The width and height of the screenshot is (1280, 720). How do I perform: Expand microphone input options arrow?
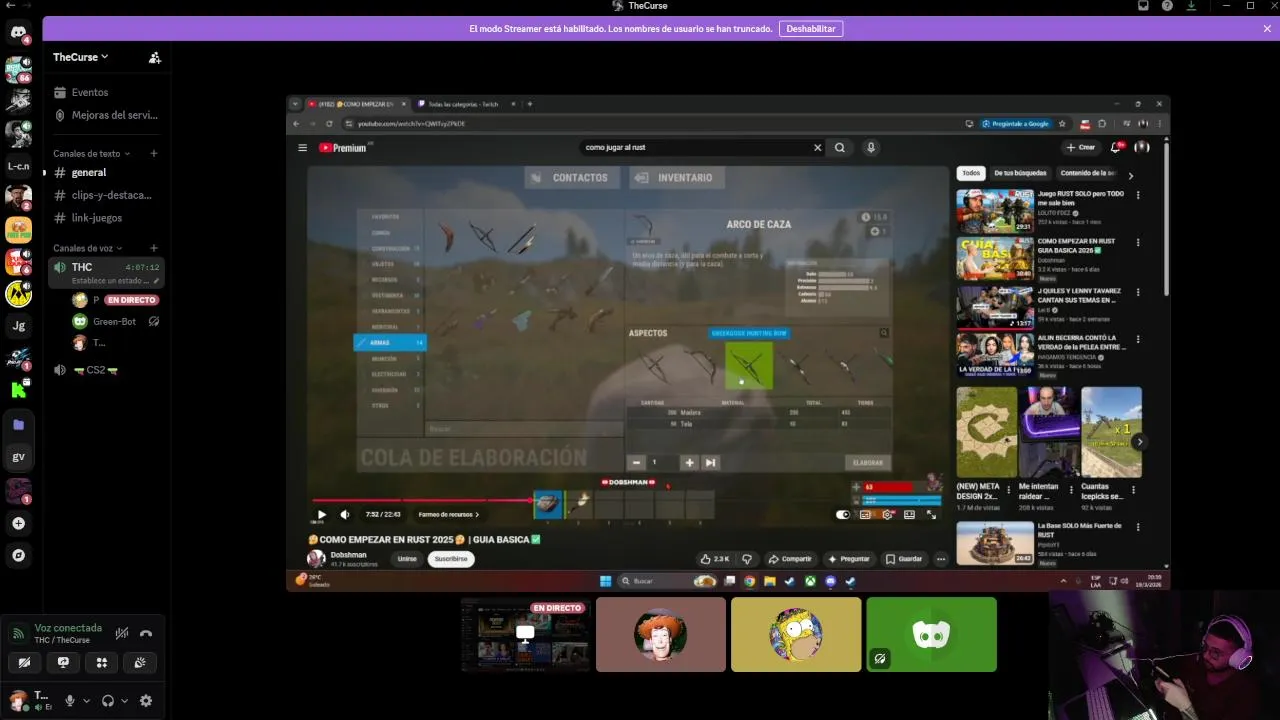86,701
